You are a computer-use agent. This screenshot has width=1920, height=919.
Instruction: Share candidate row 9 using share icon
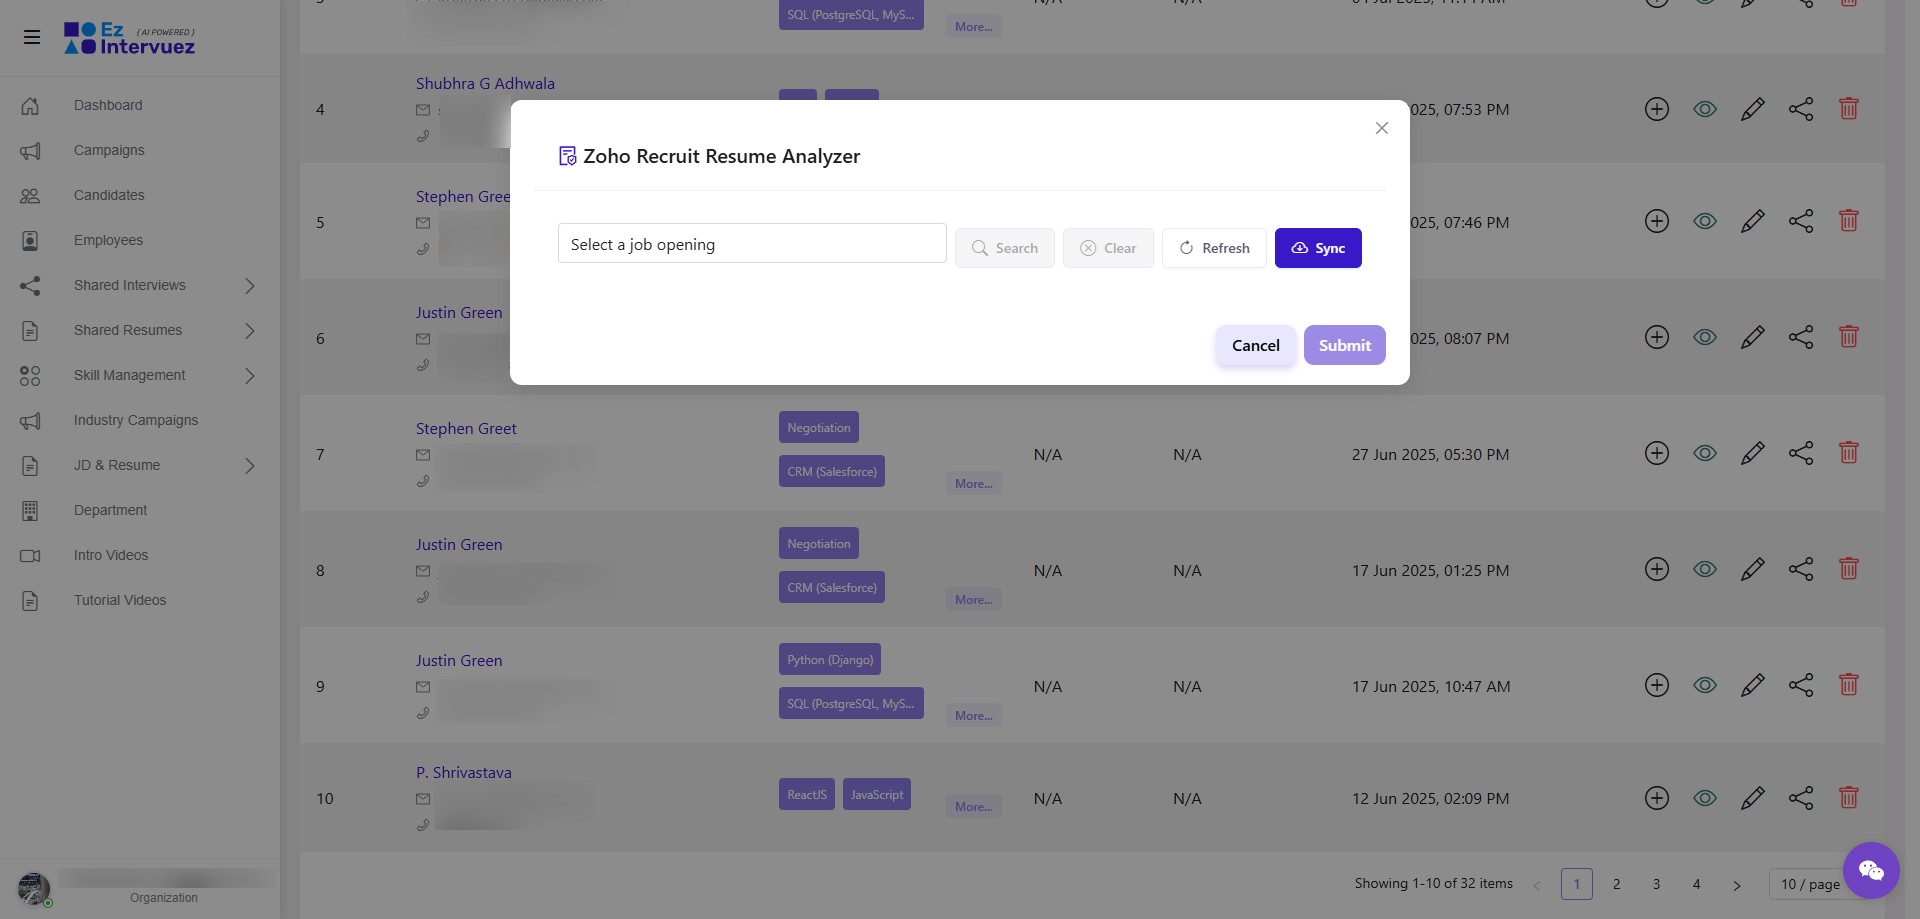[x=1800, y=685]
